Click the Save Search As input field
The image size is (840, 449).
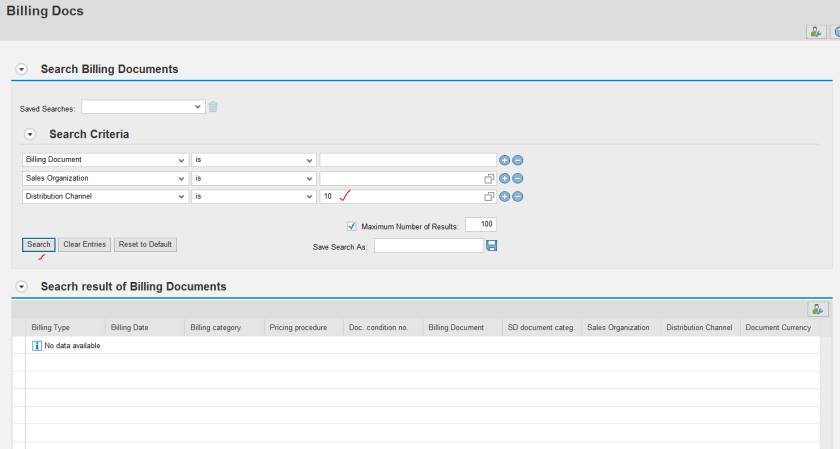click(429, 245)
